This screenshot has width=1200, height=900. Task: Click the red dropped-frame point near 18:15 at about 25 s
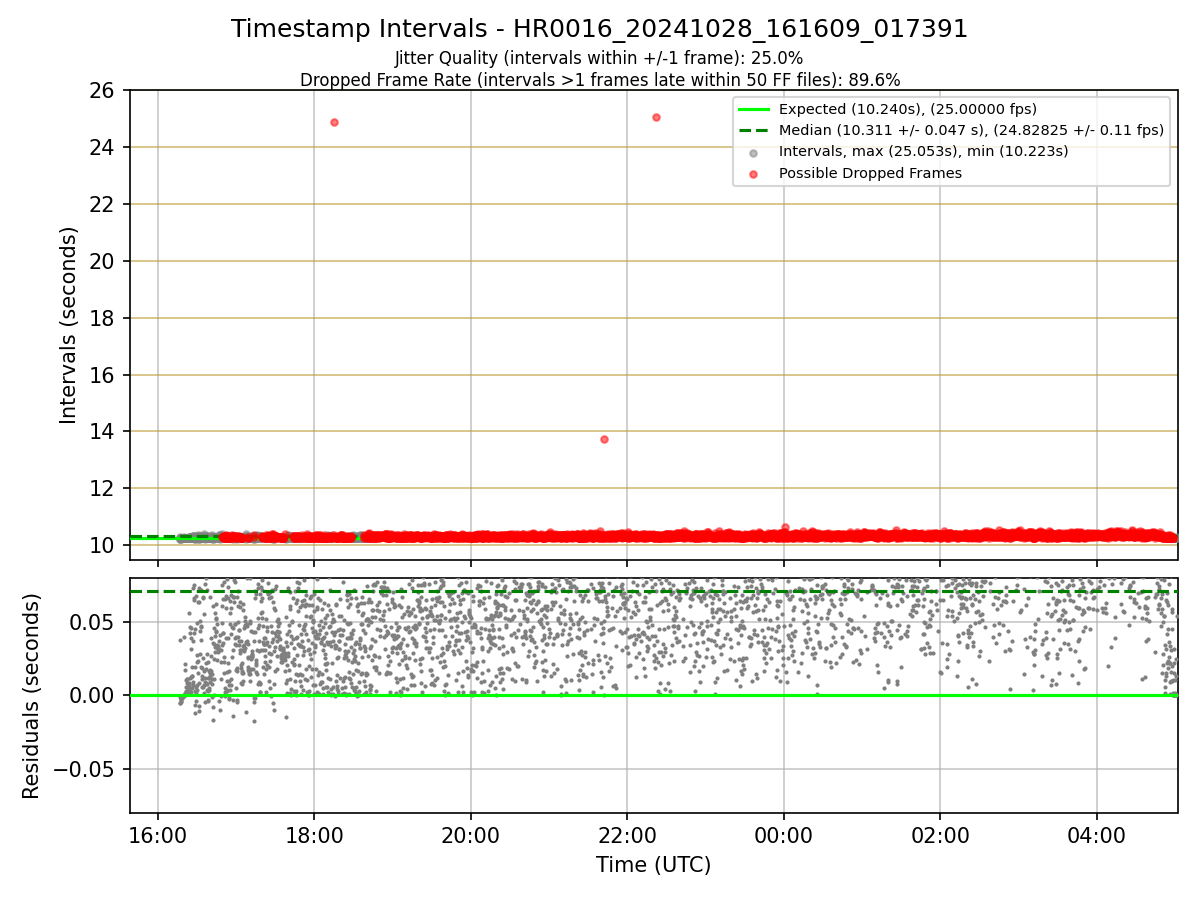pos(334,122)
